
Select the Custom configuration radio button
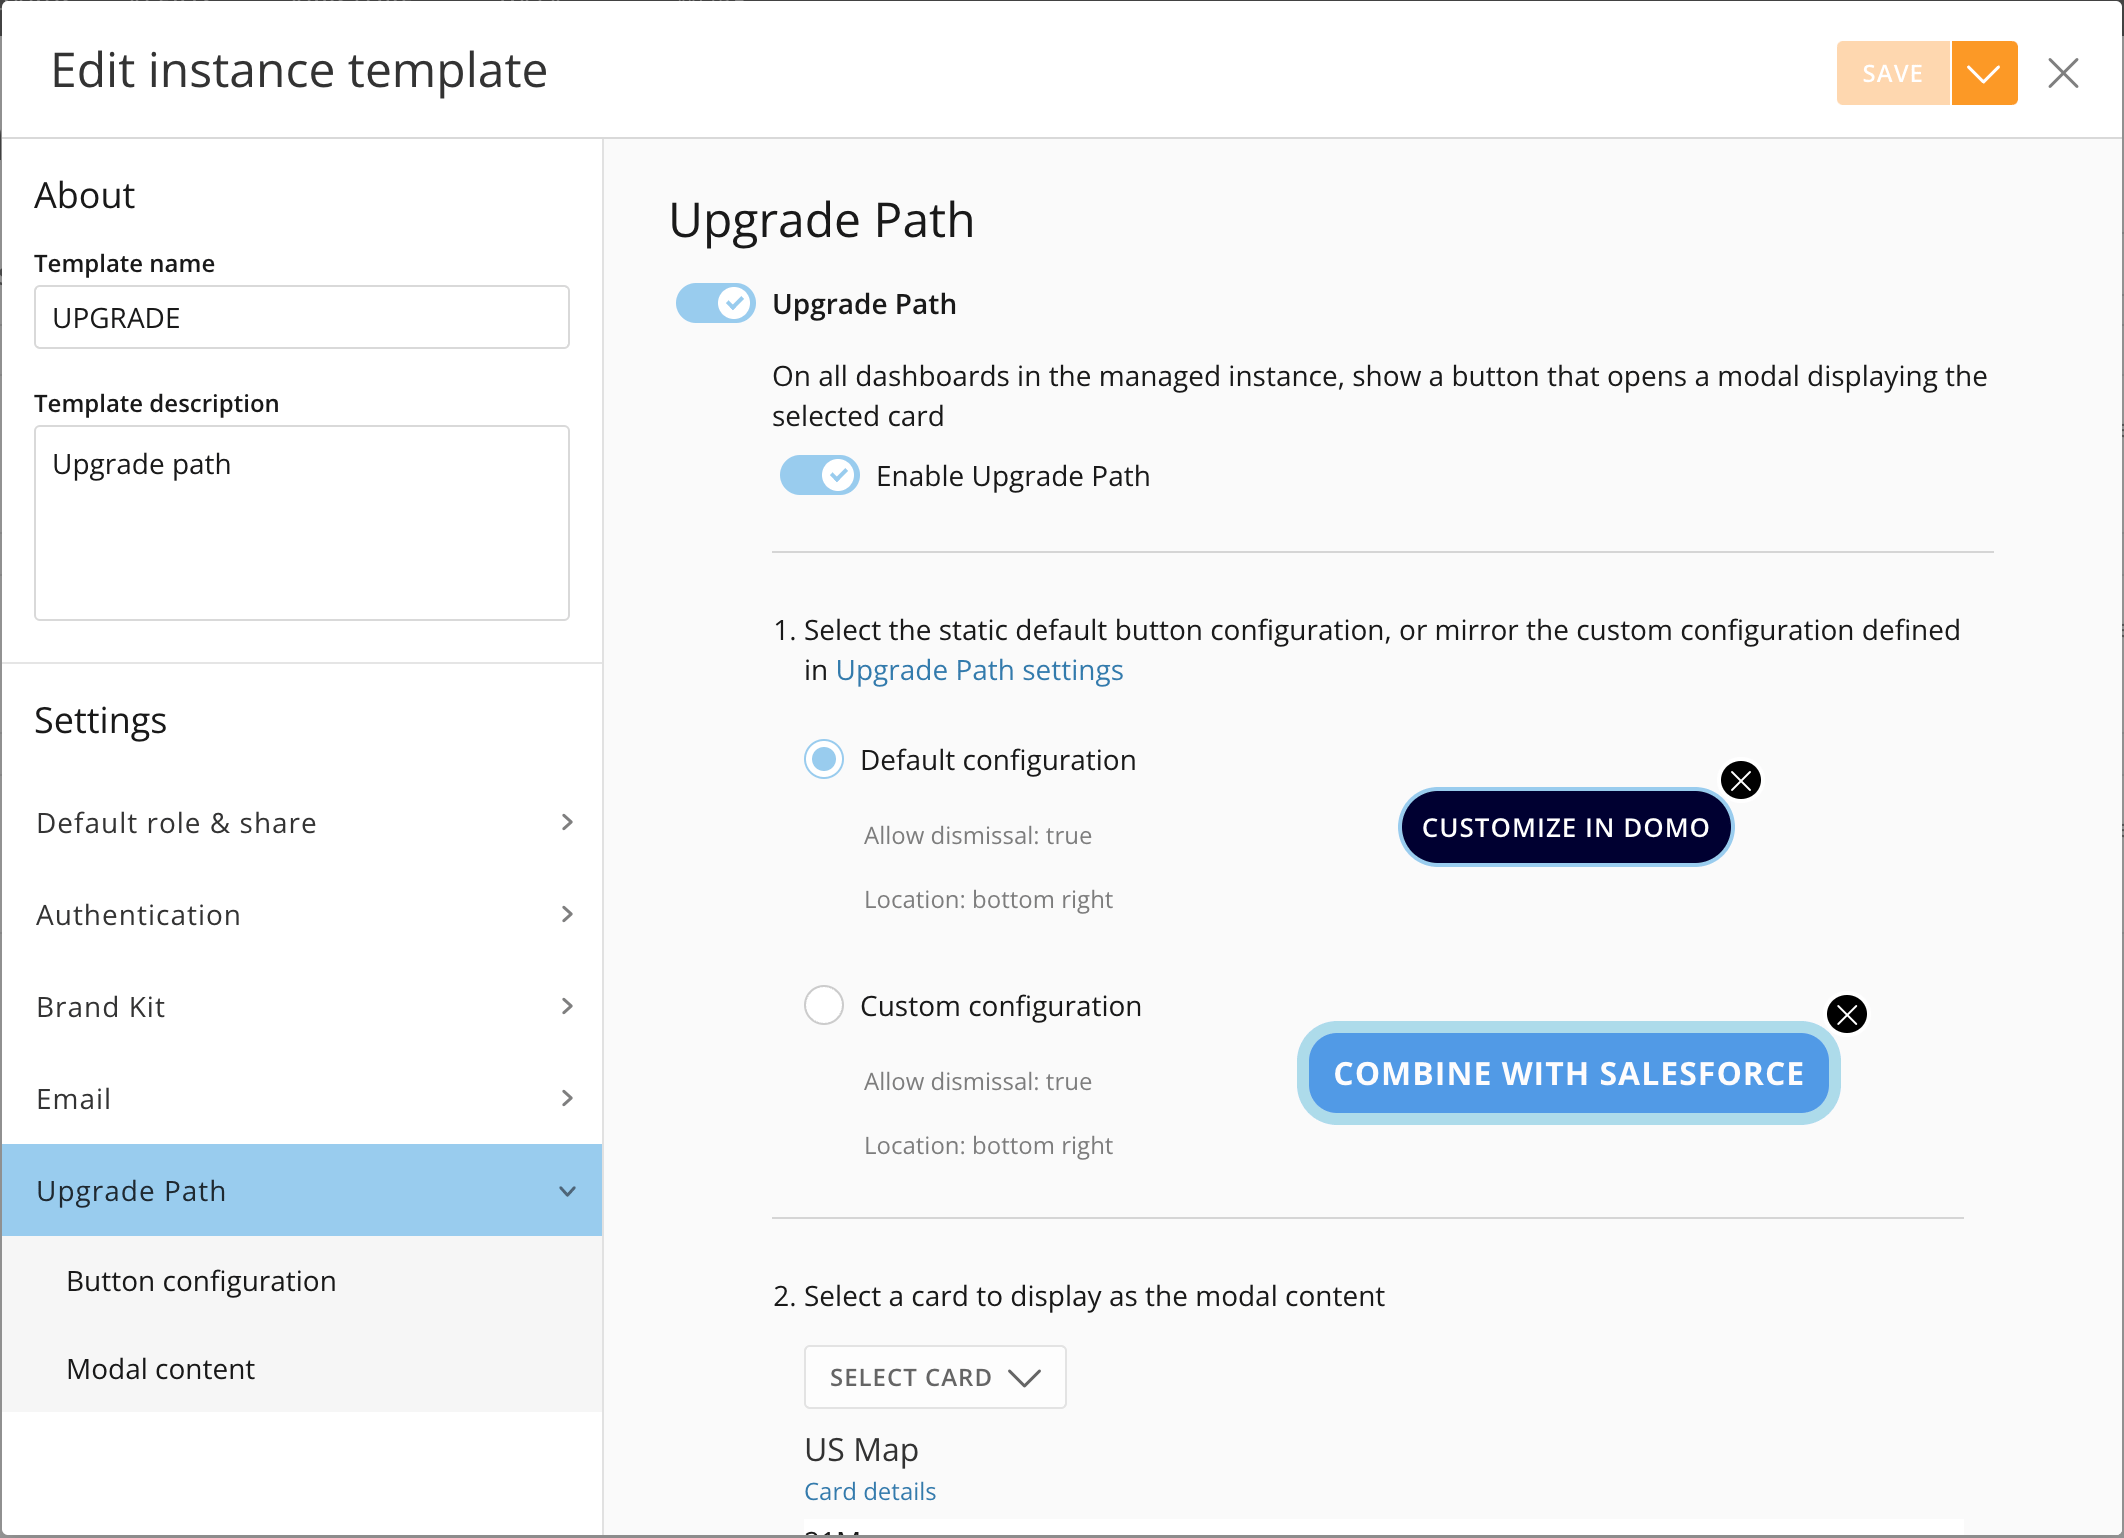[x=824, y=1005]
